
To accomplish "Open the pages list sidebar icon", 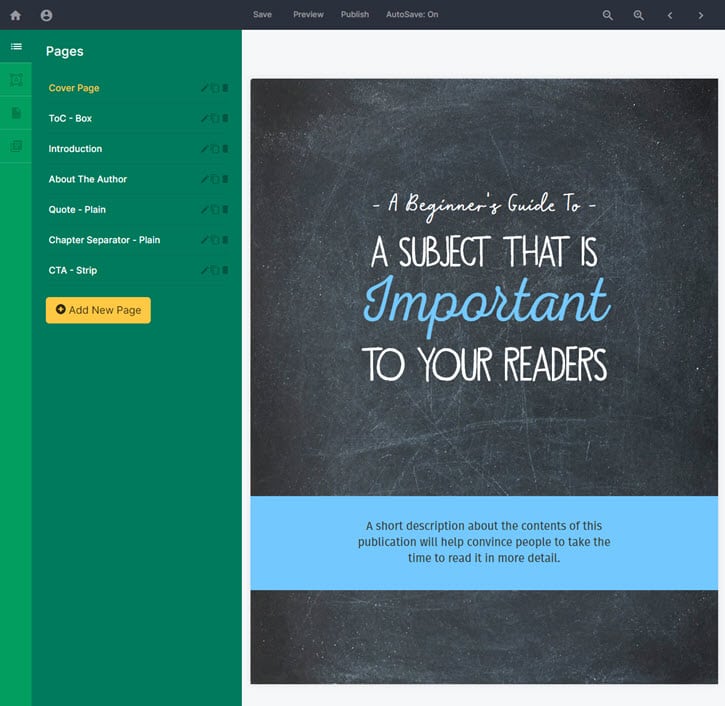I will tap(16, 47).
